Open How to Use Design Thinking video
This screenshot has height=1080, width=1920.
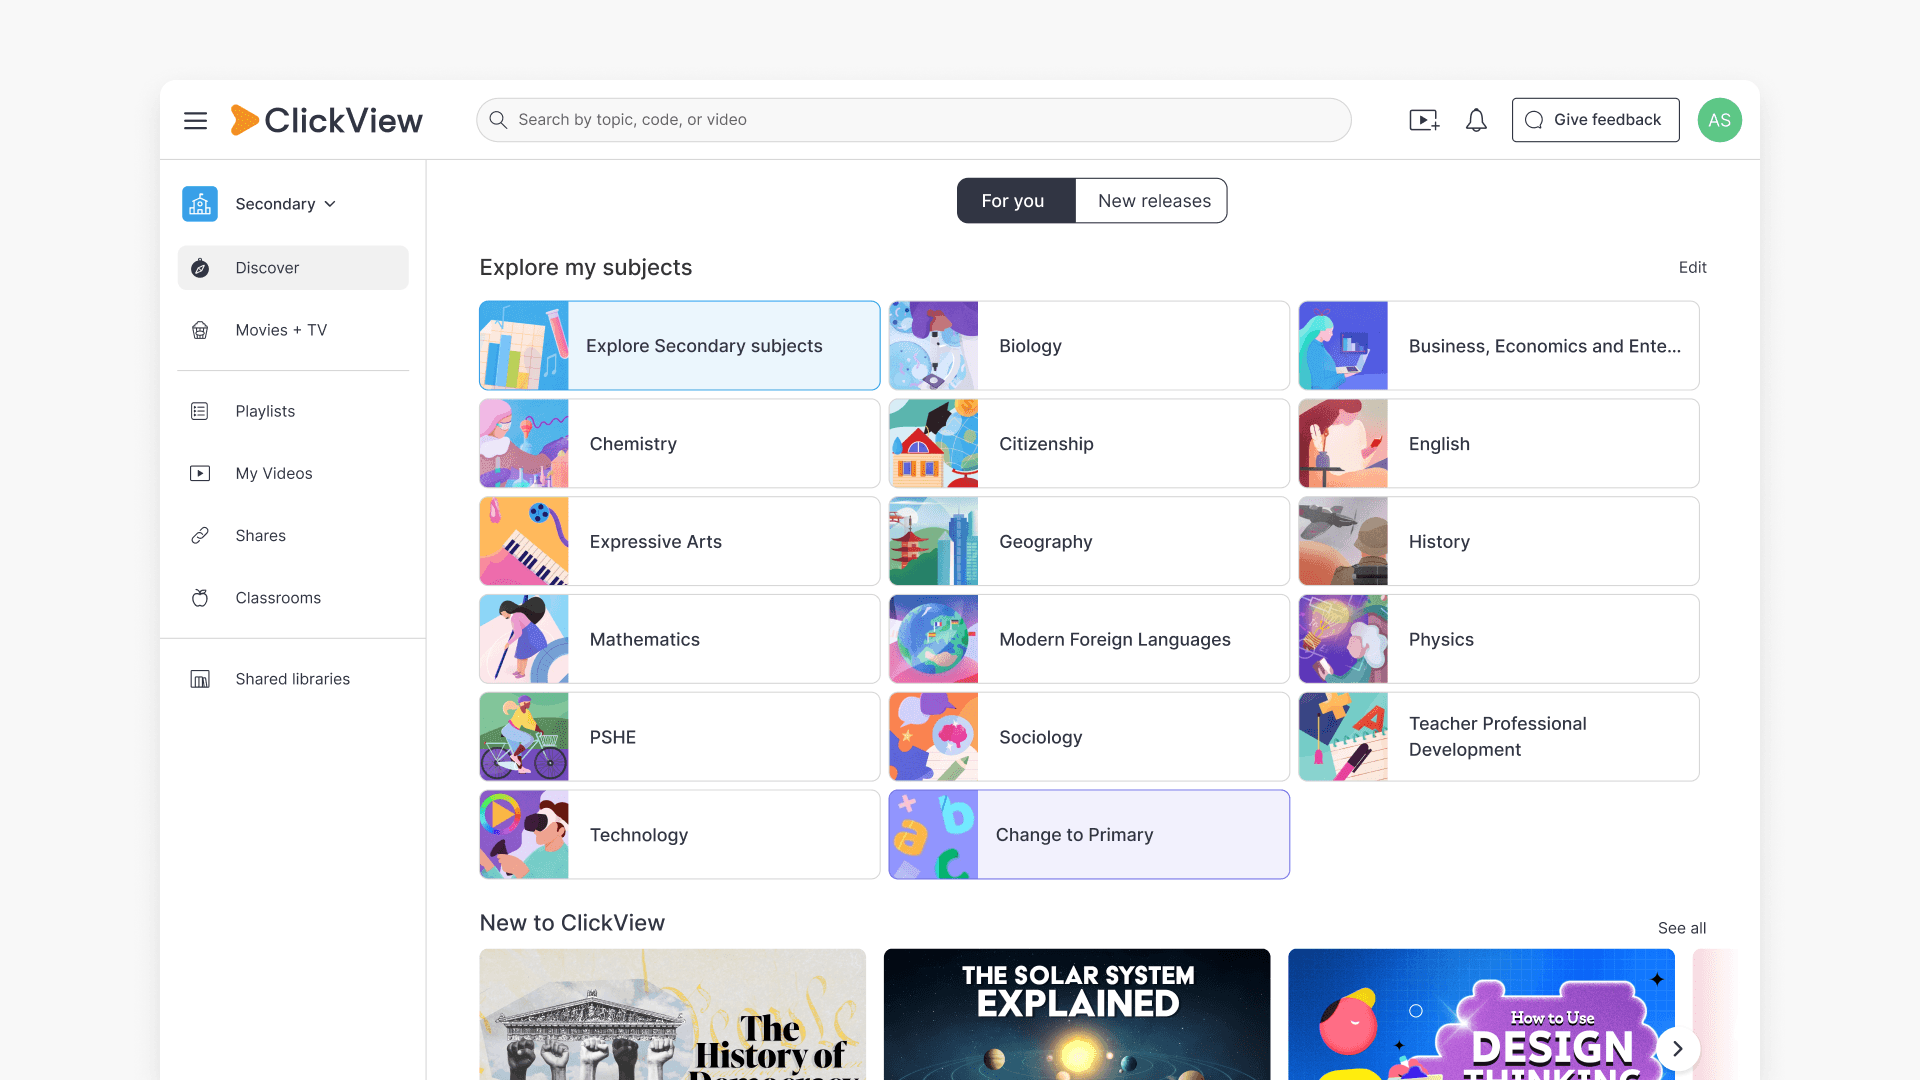pyautogui.click(x=1481, y=1014)
